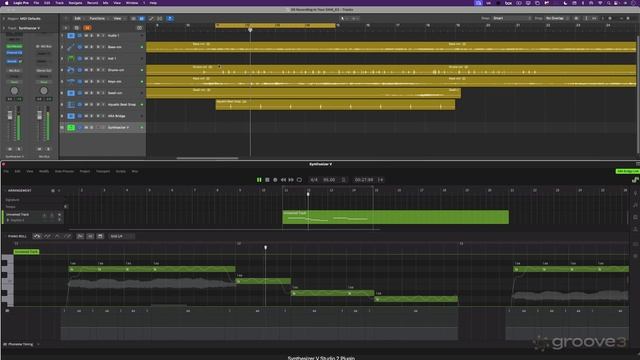Viewport: 640px width, 360px height.
Task: Toggle loop mode in Synthesizer V transport
Action: click(x=299, y=180)
